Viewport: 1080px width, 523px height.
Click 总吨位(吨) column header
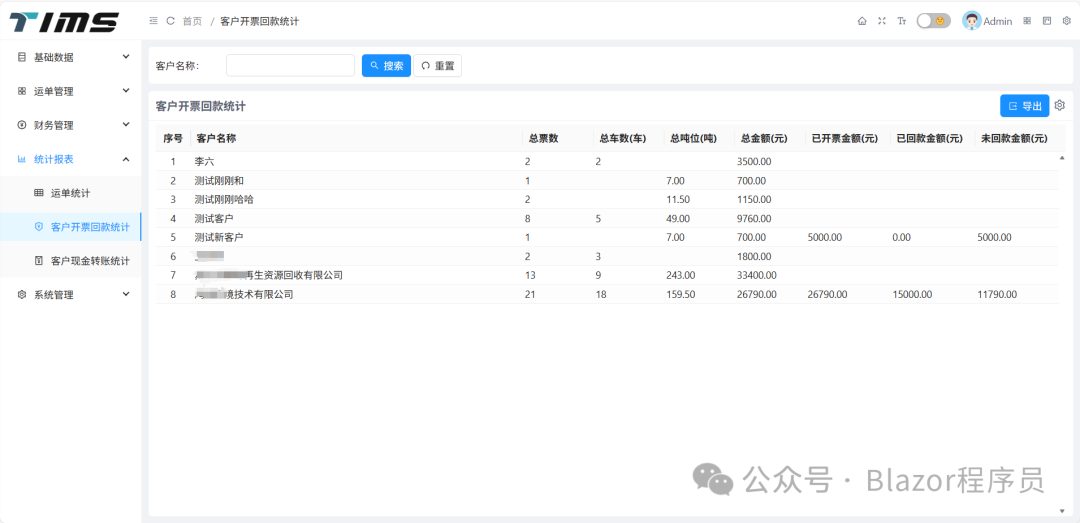[698, 139]
